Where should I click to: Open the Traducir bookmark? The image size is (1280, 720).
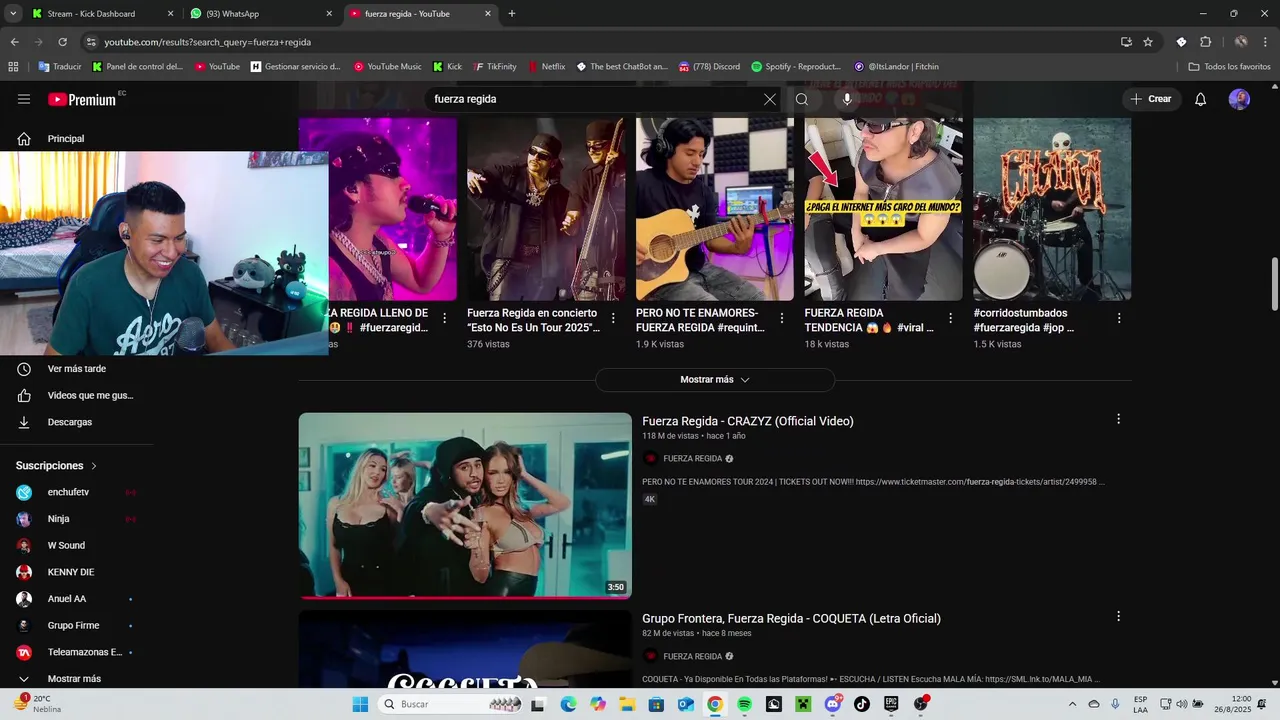[x=60, y=67]
